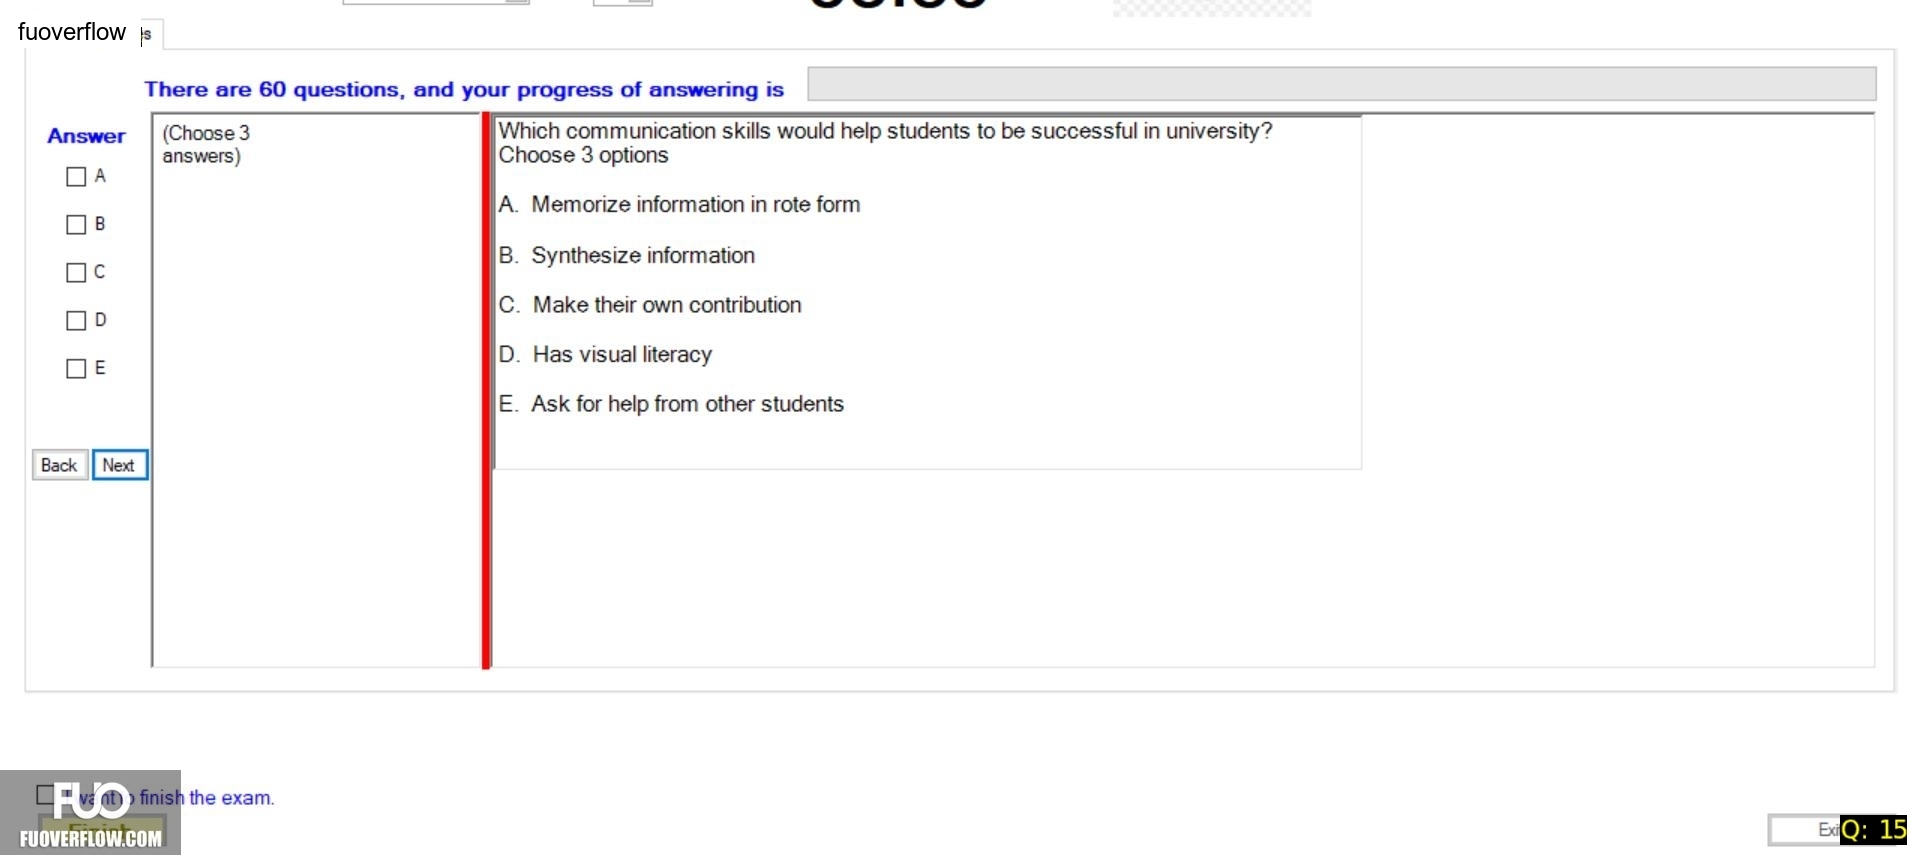Click 'Memorize information in rote form' text
The width and height of the screenshot is (1920, 855).
point(696,205)
